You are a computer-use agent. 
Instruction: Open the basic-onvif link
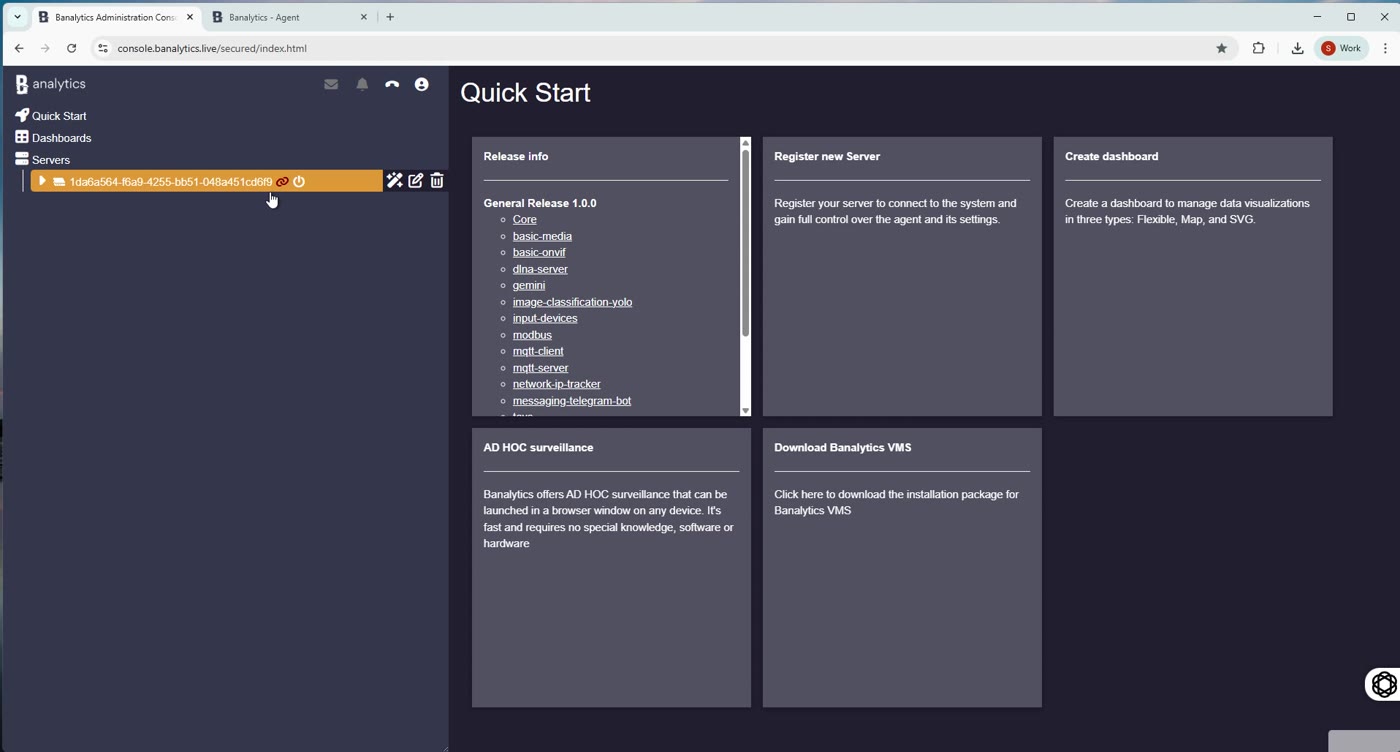539,252
